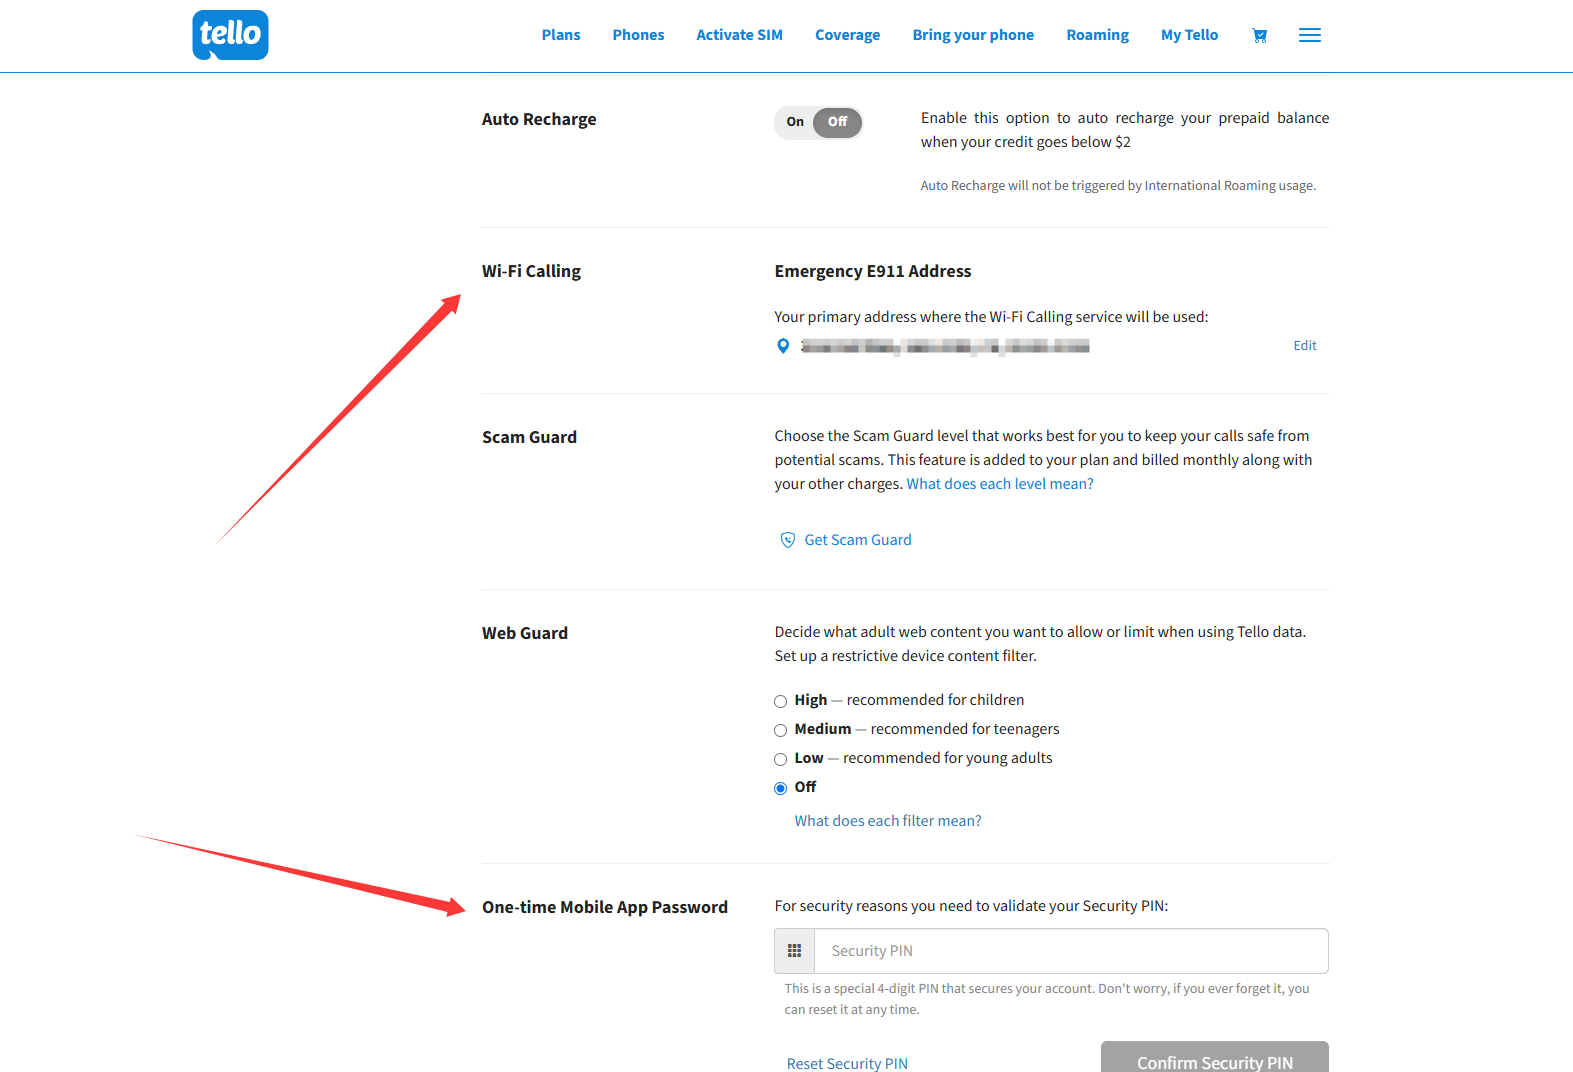Click the Scam Guard shield icon

tap(787, 540)
